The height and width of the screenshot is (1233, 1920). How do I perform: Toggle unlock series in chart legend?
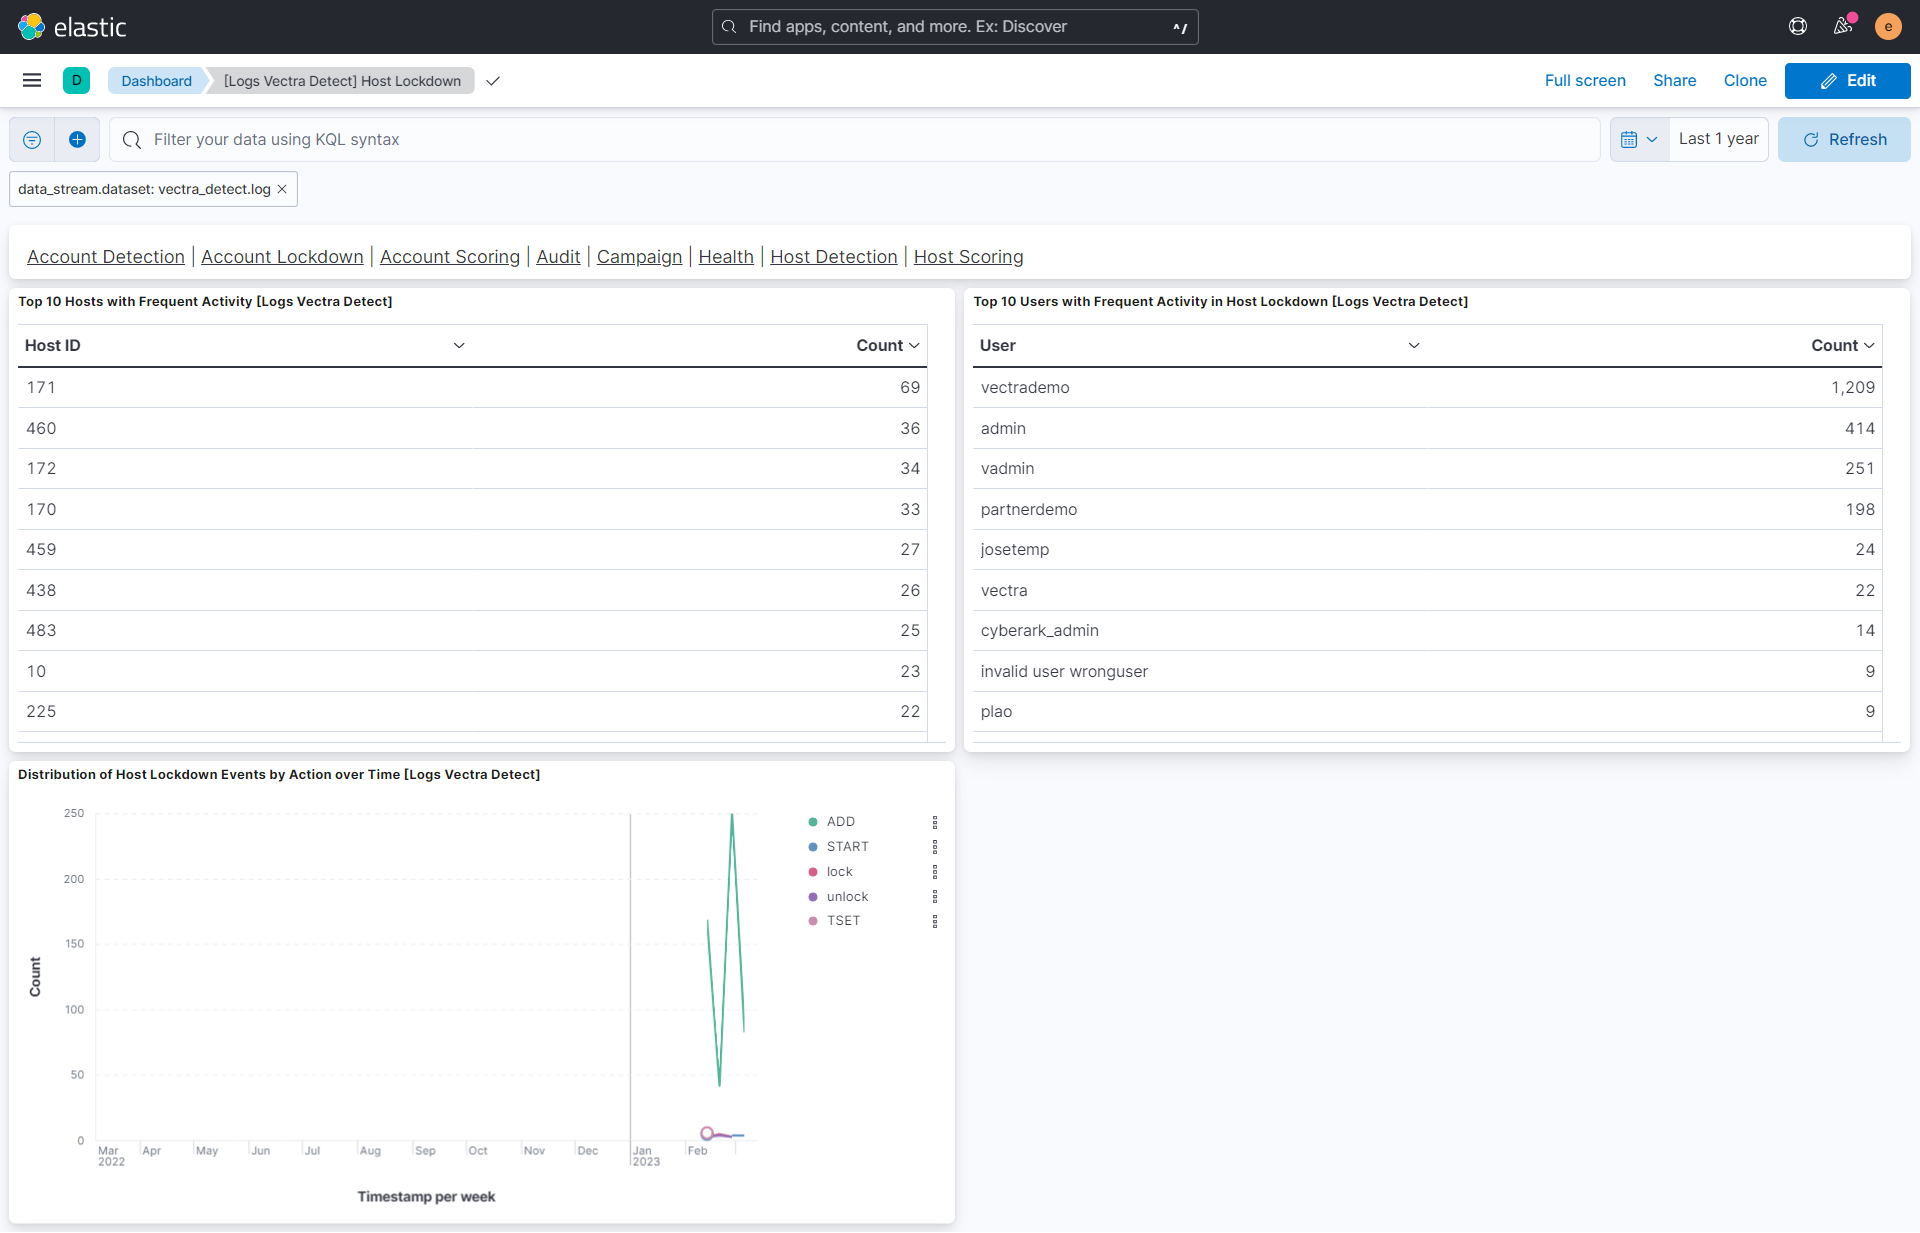coord(848,897)
